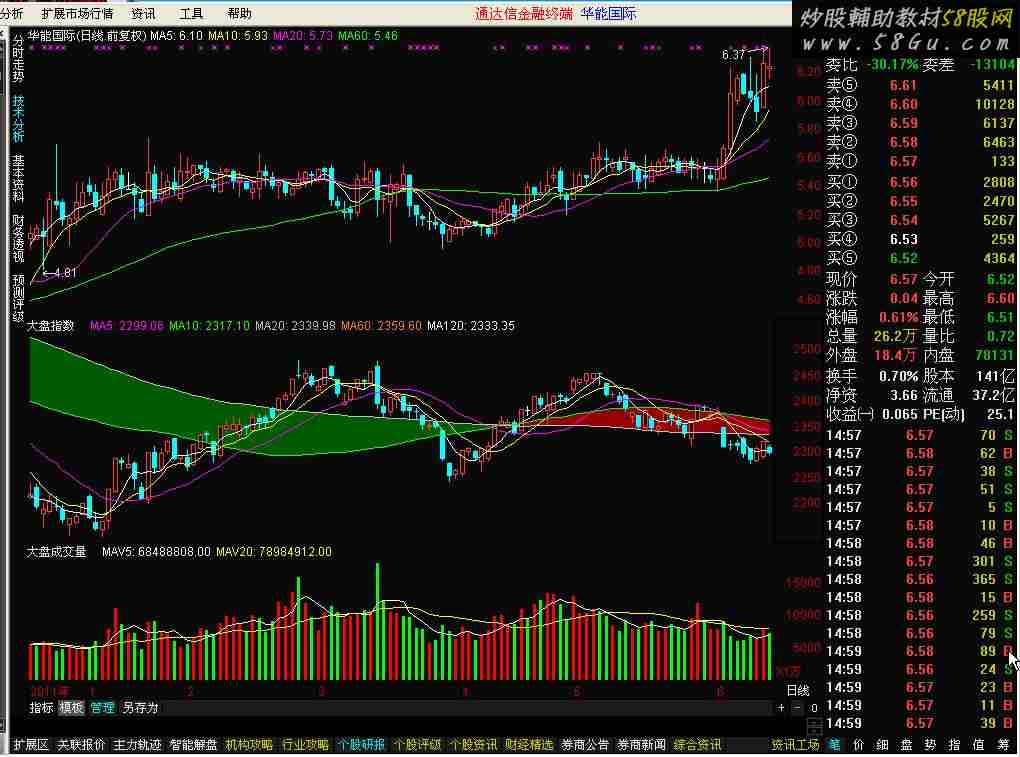Switch to 预测评级 side tab
Screen dimensions: 1020x757
18,298
